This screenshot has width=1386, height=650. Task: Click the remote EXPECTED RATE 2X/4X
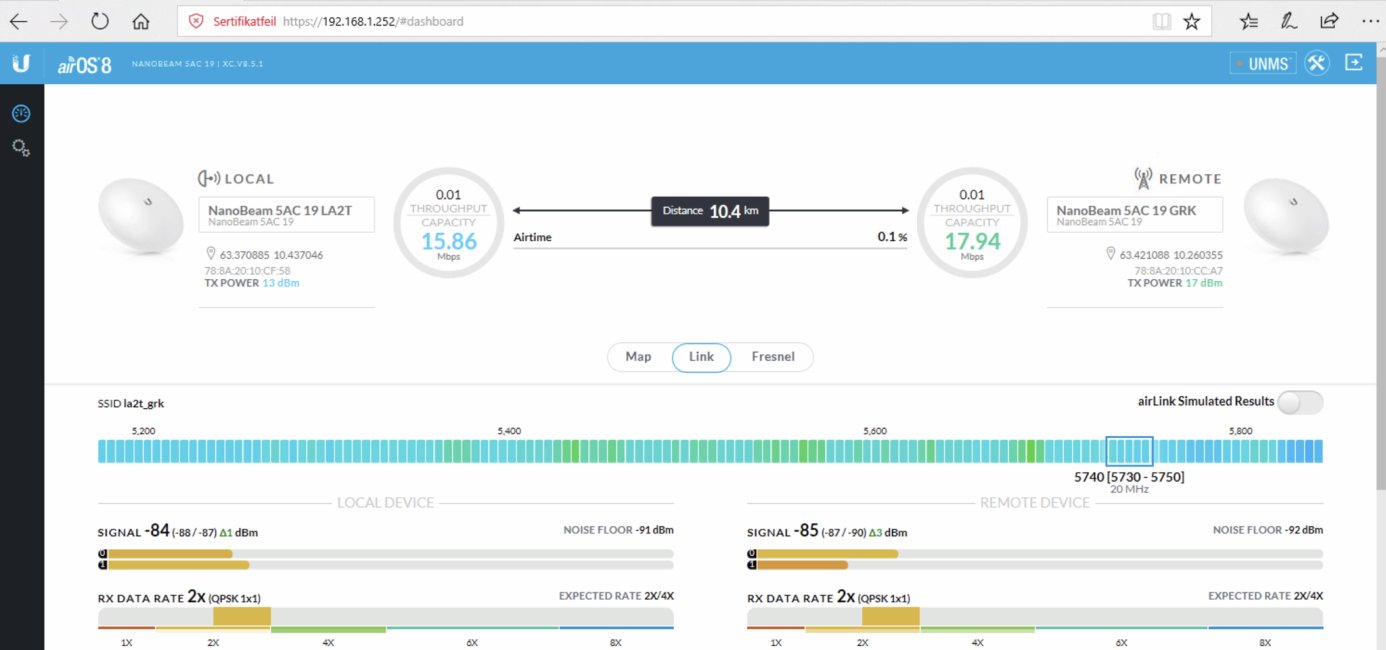pyautogui.click(x=1265, y=596)
